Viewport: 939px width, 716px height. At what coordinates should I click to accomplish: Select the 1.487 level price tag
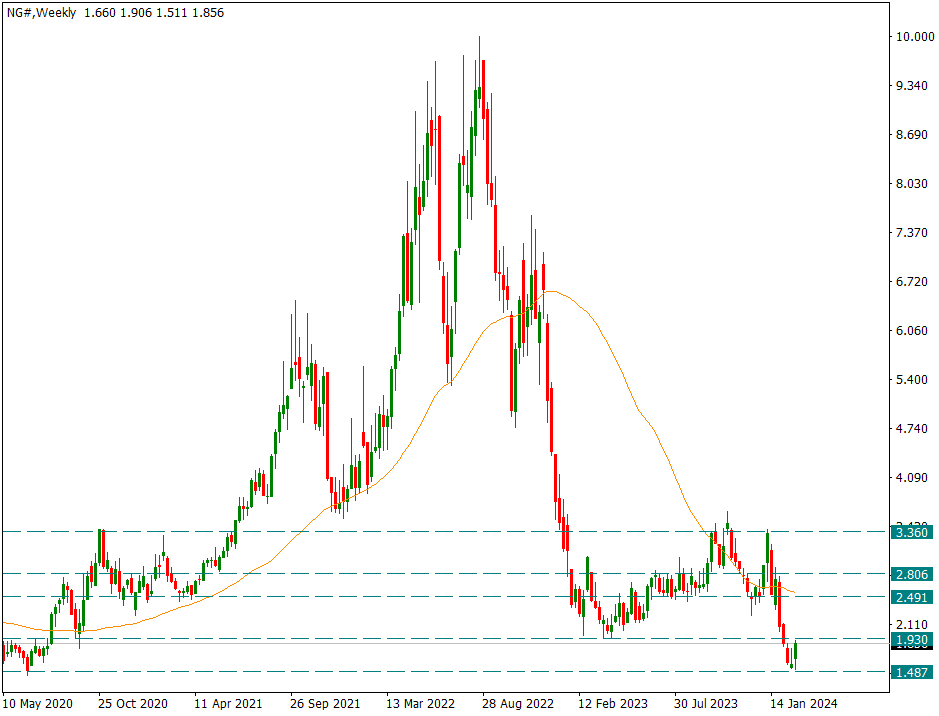(x=911, y=672)
